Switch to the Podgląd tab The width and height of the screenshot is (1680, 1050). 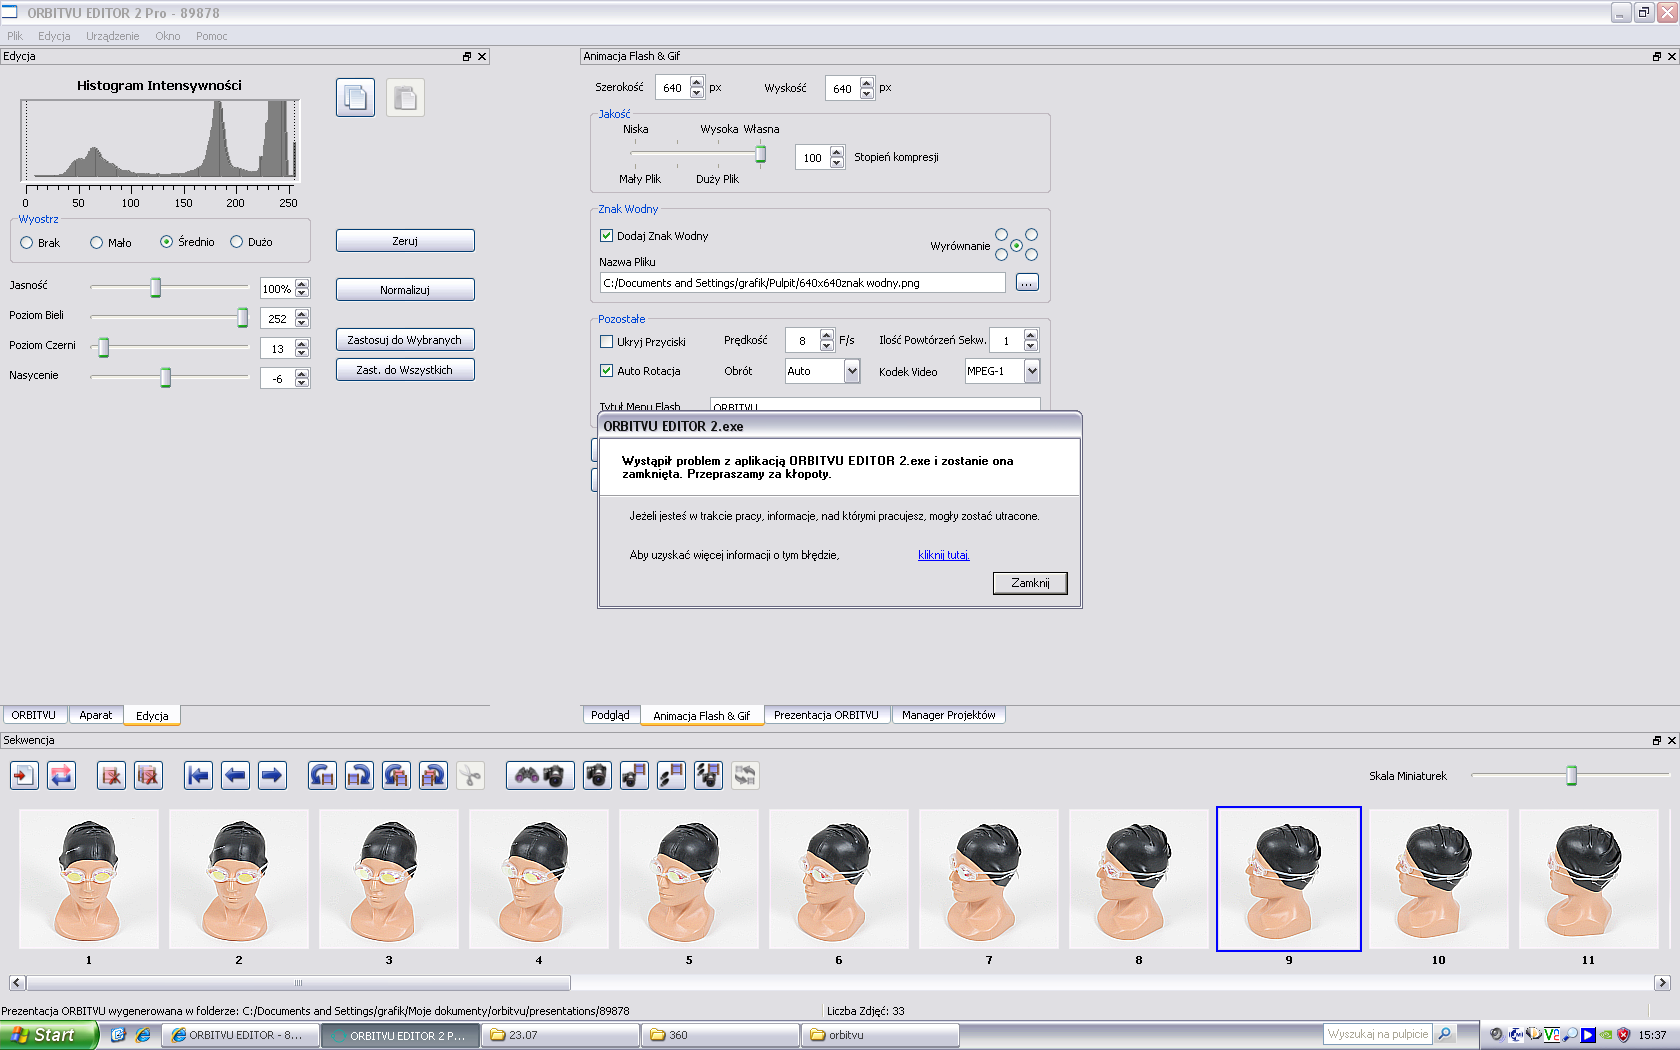point(610,715)
